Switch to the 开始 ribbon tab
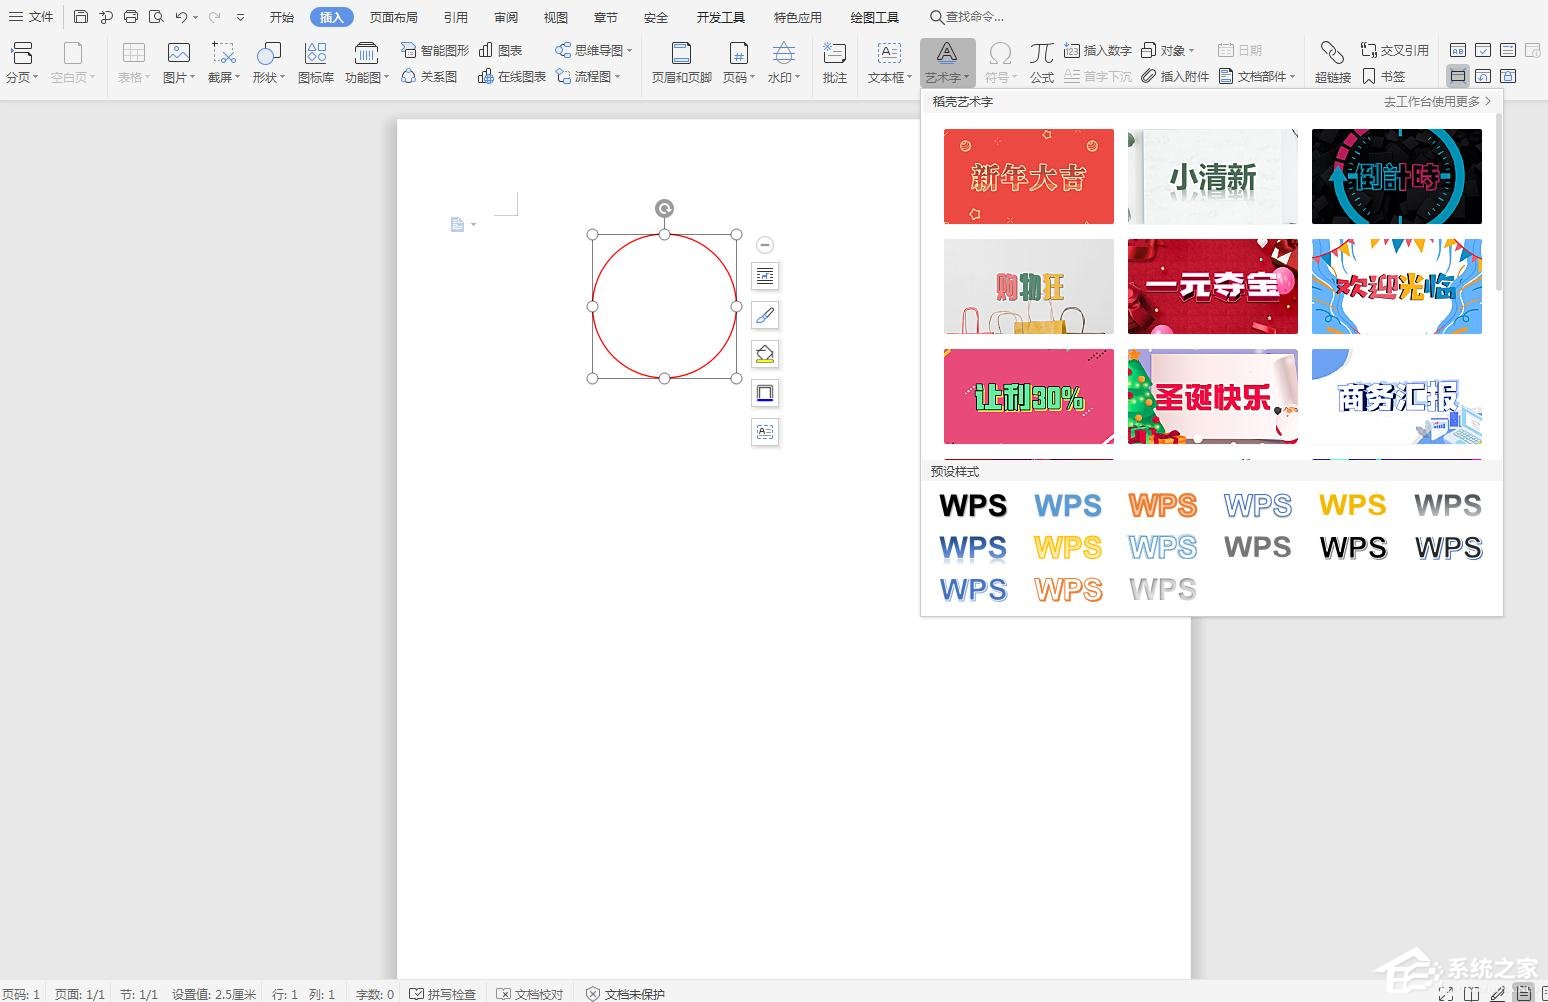This screenshot has height=1002, width=1548. 280,16
